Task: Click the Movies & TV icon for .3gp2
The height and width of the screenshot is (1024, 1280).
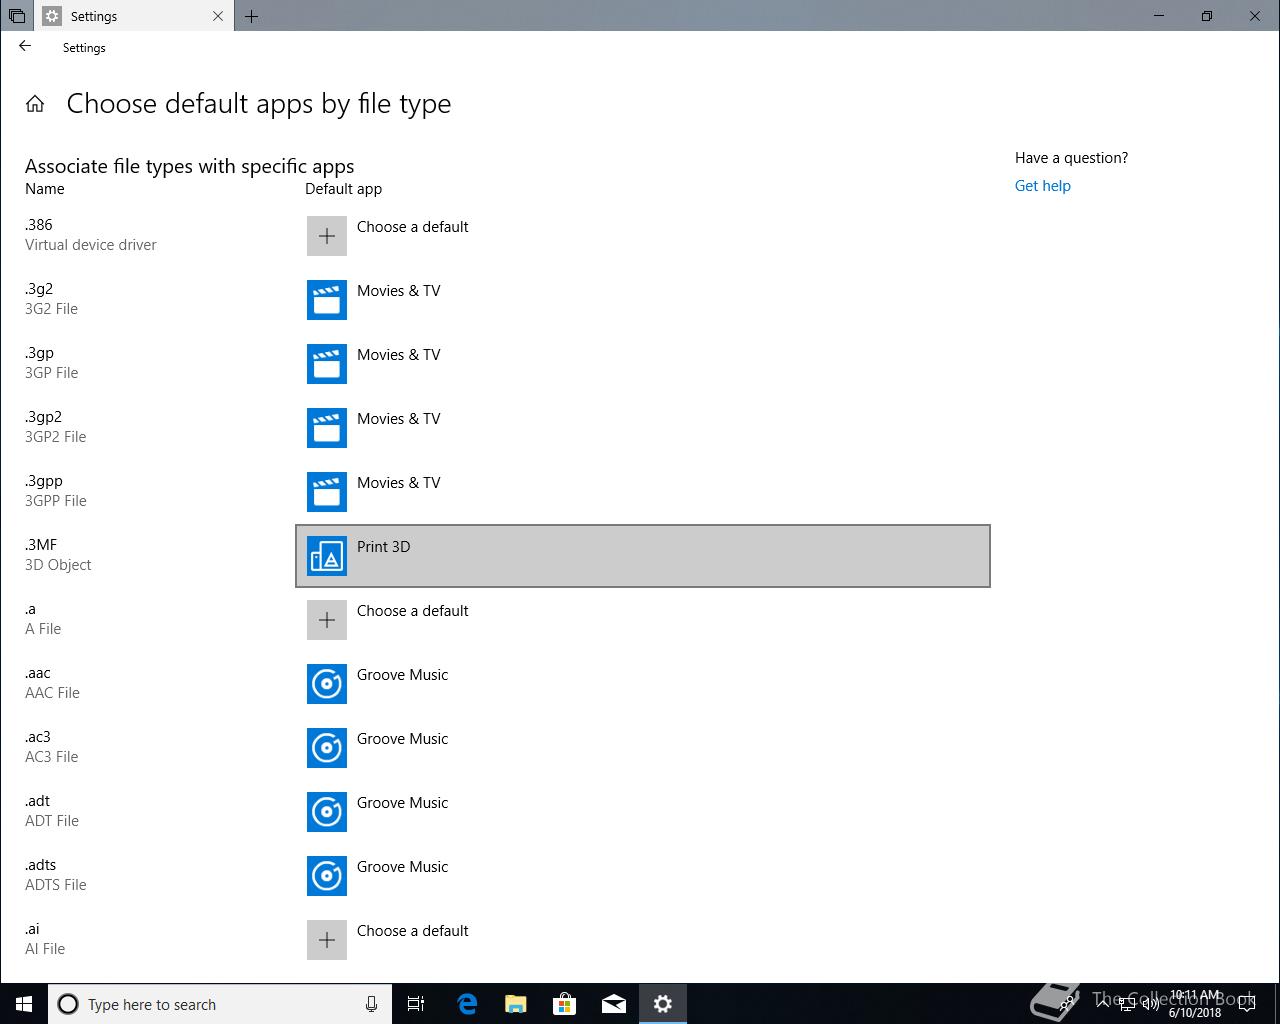Action: coord(326,428)
